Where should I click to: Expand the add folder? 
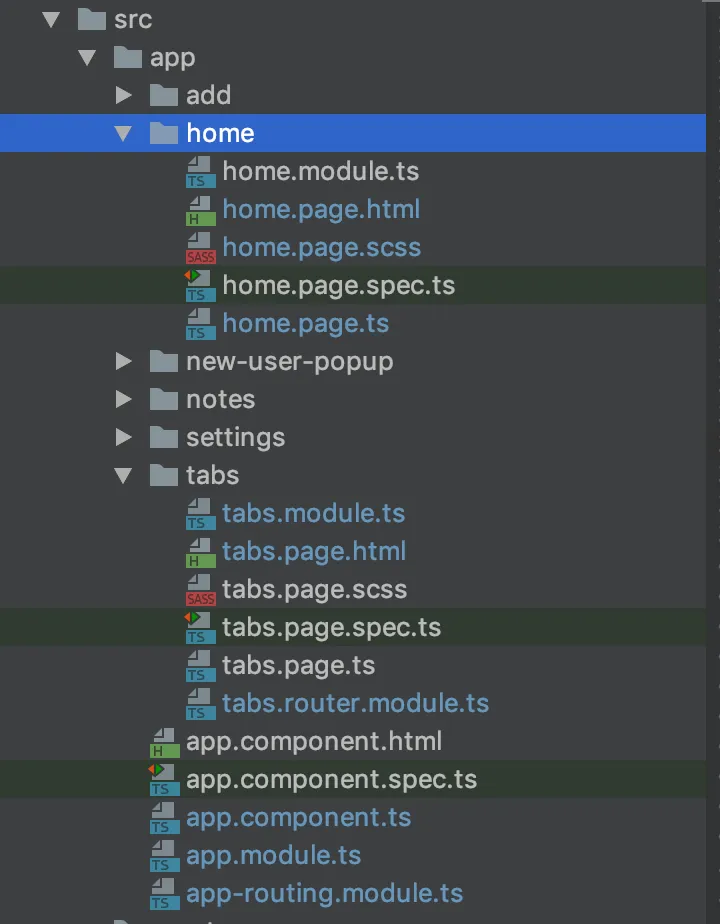pyautogui.click(x=124, y=96)
